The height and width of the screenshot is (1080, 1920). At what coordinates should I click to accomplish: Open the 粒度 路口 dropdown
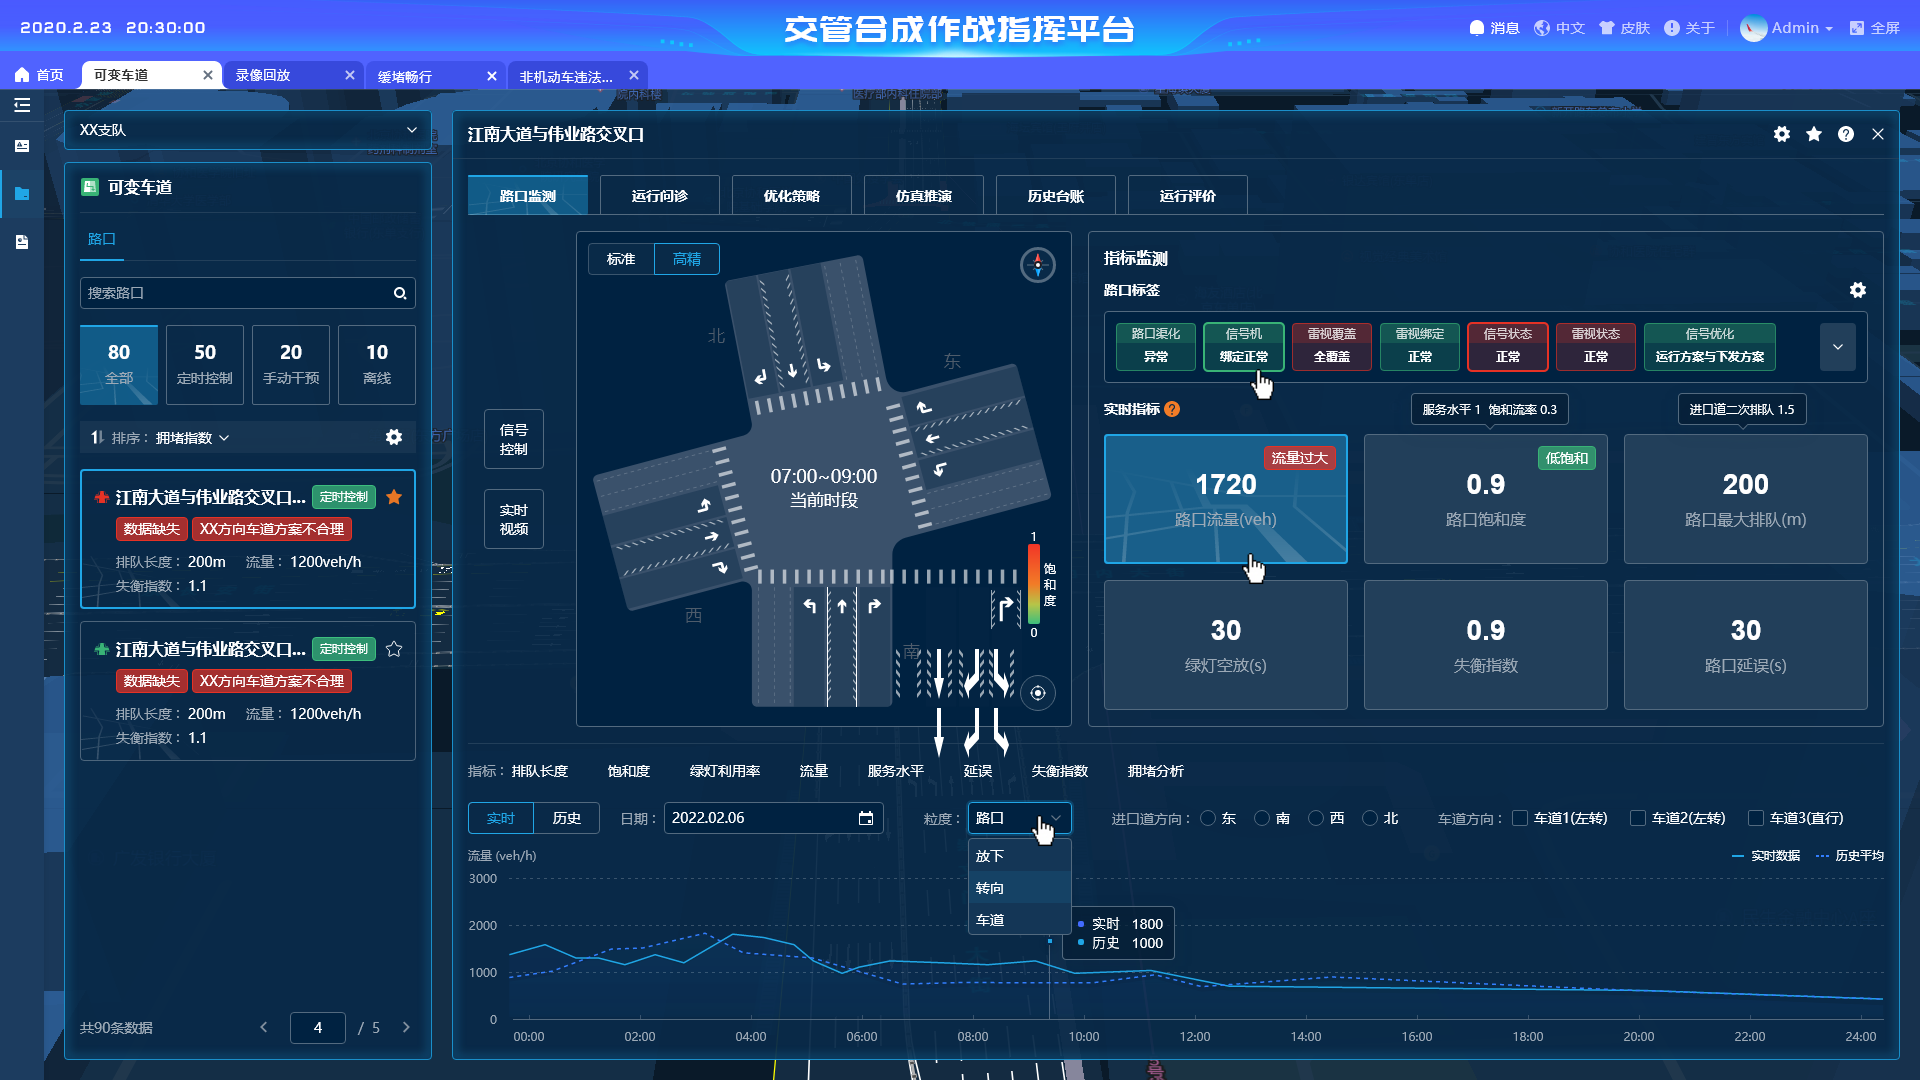pos(1019,818)
